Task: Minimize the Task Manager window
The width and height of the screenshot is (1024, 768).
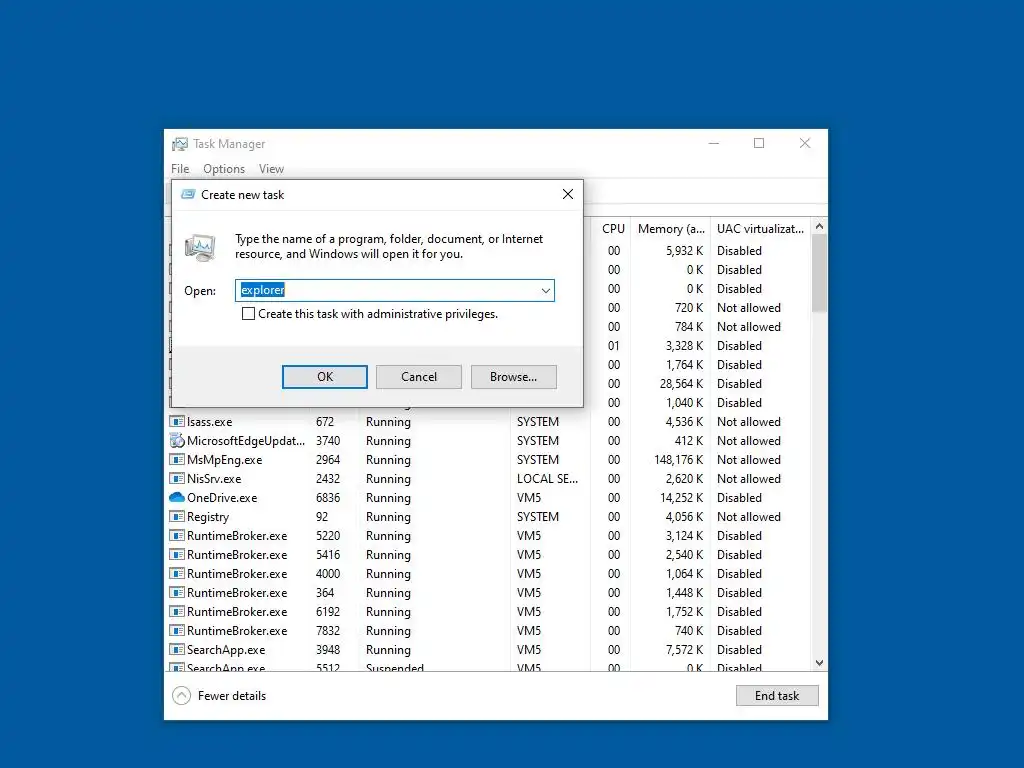Action: 714,143
